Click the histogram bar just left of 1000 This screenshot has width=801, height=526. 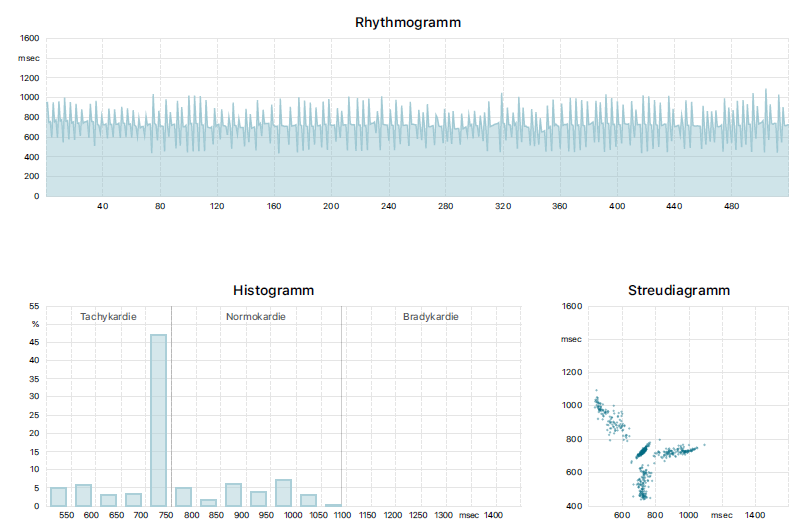pos(283,493)
